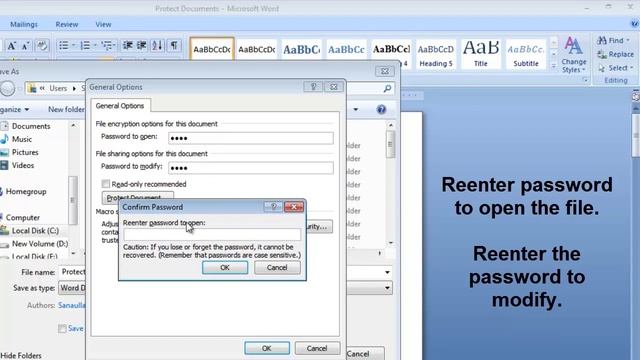The image size is (640, 360).
Task: Click the Save As search icon
Action: [x=387, y=88]
